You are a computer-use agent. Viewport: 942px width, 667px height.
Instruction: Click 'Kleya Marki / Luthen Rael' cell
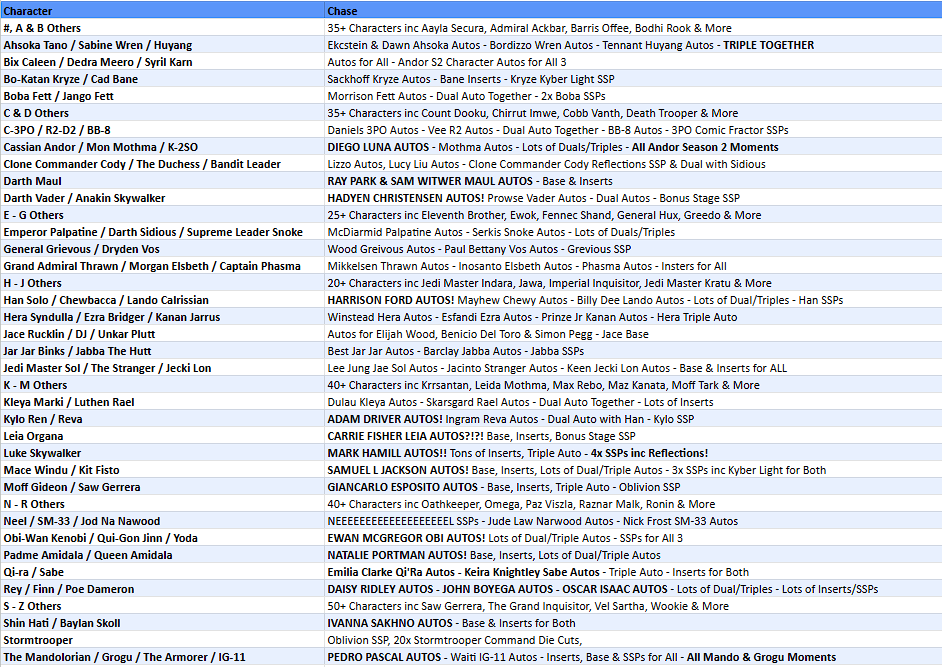[x=162, y=402]
